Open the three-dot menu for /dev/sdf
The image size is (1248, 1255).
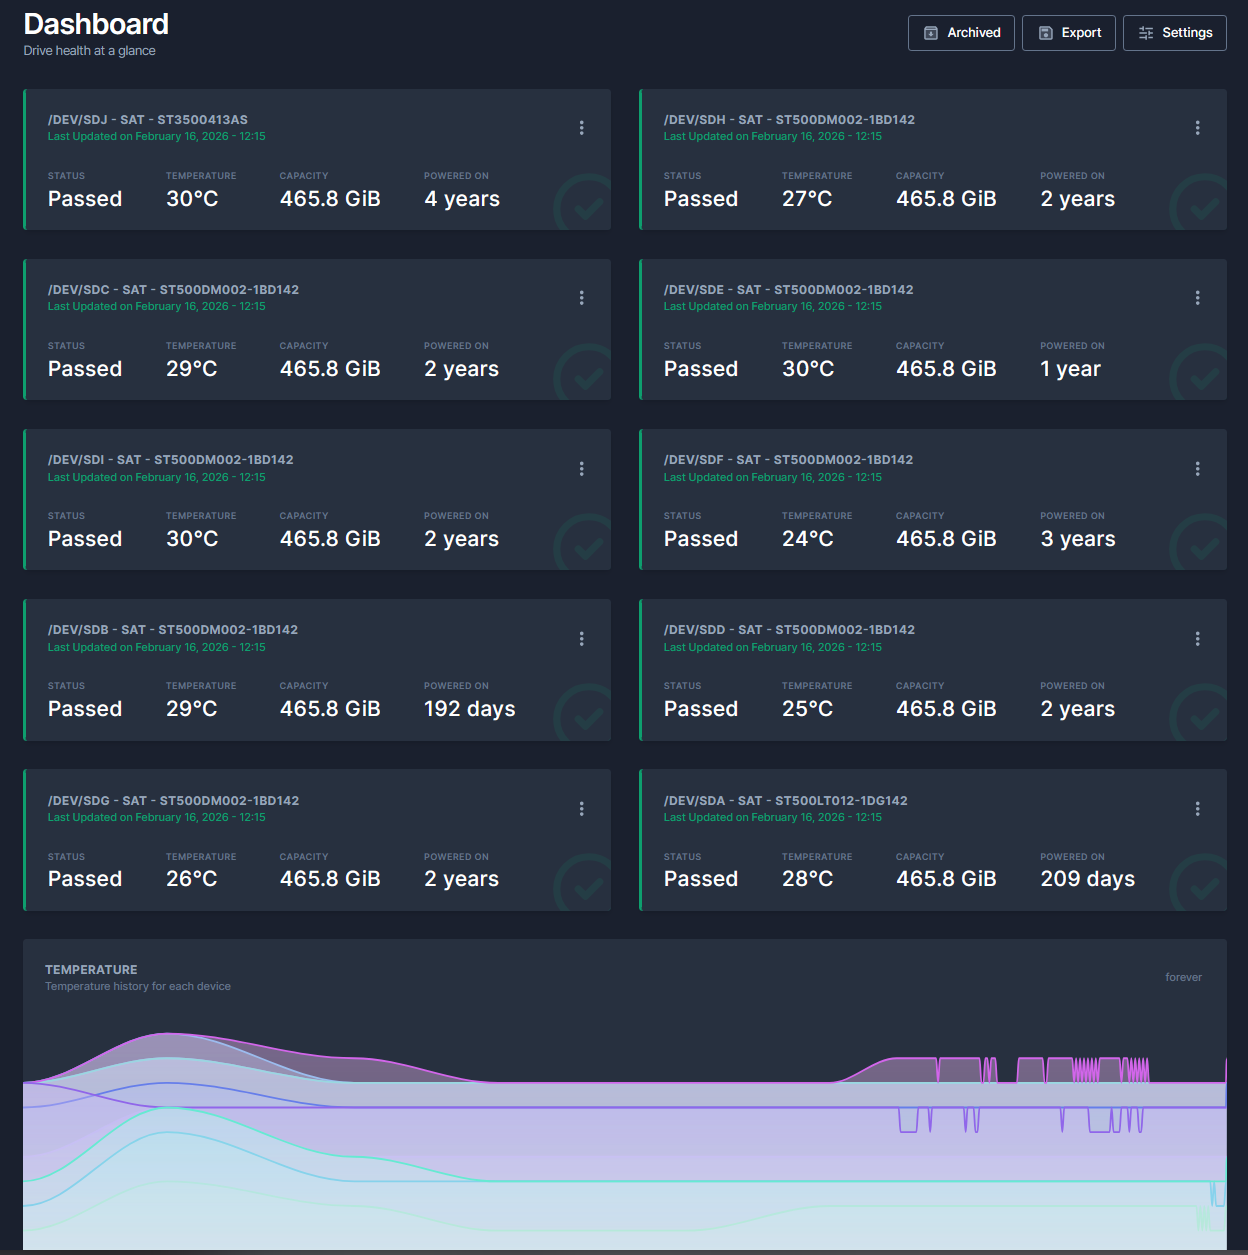coord(1197,469)
